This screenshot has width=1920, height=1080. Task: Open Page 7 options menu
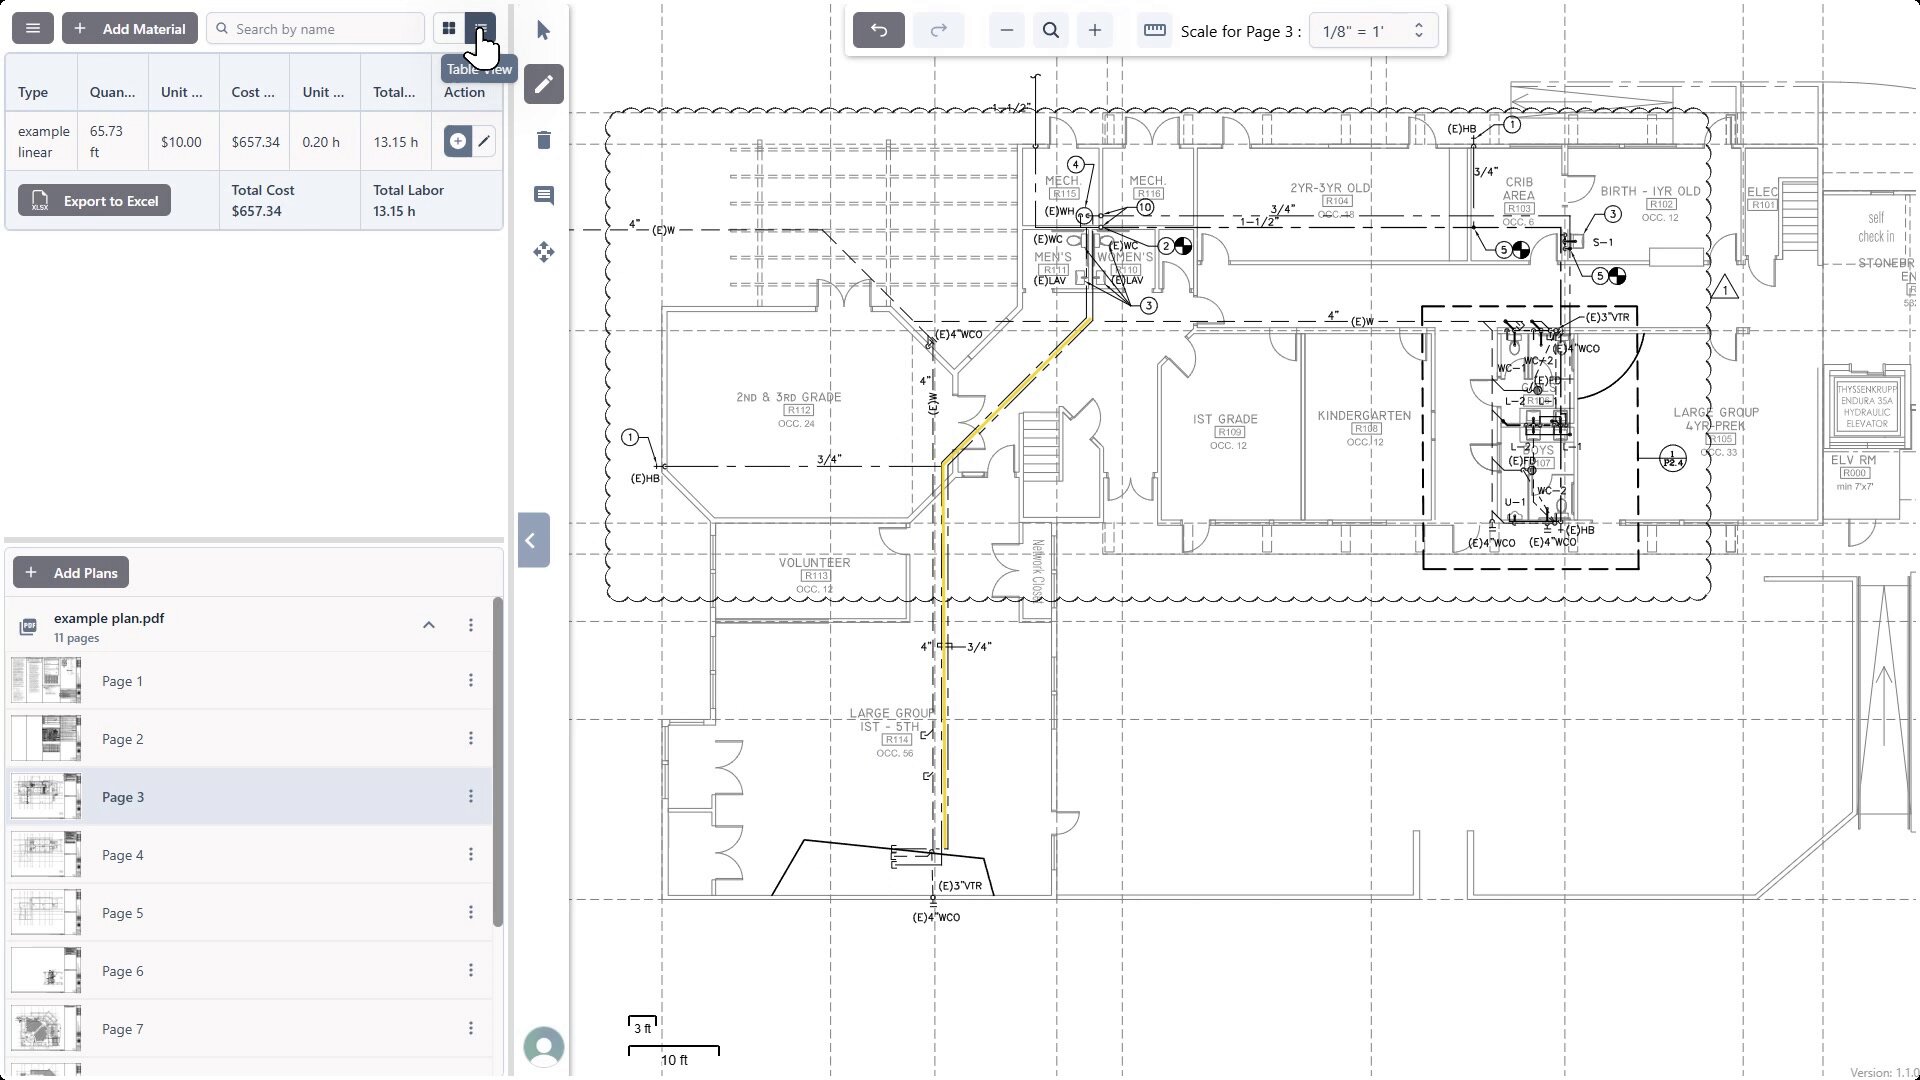[471, 1029]
